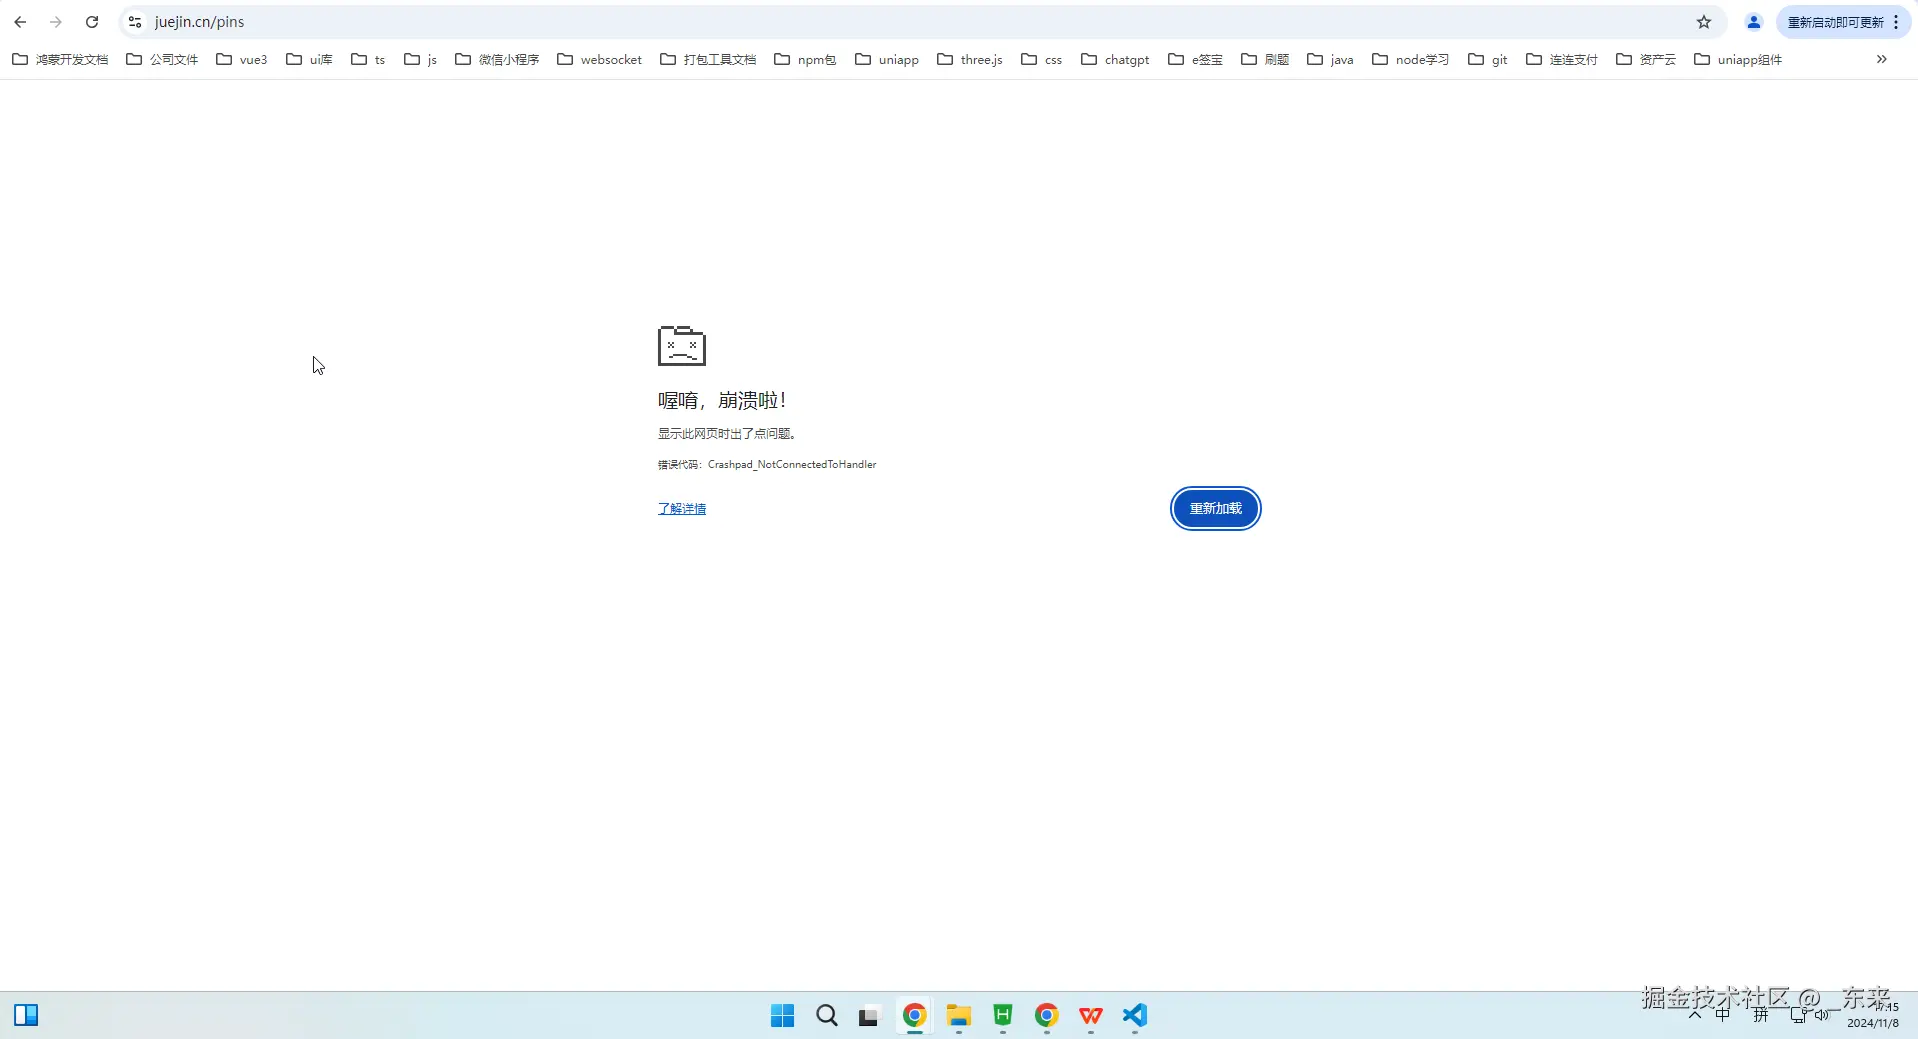Viewport: 1918px width, 1039px height.
Task: Open the Chrome profile avatar icon
Action: pyautogui.click(x=1753, y=22)
